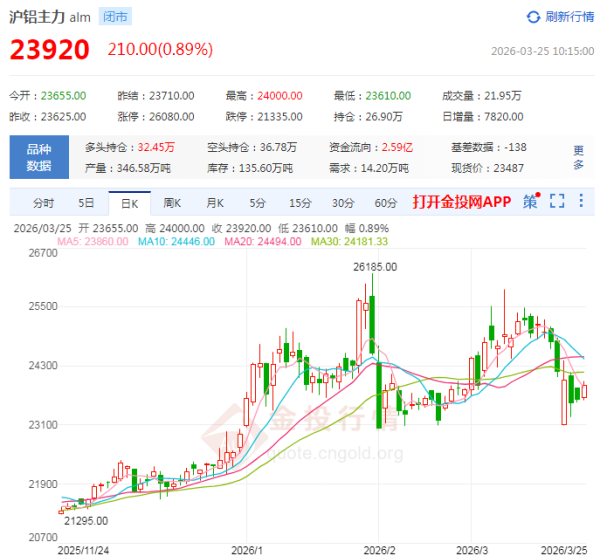Click the 策 strategy icon with red dot
The height and width of the screenshot is (556, 600).
[x=531, y=201]
